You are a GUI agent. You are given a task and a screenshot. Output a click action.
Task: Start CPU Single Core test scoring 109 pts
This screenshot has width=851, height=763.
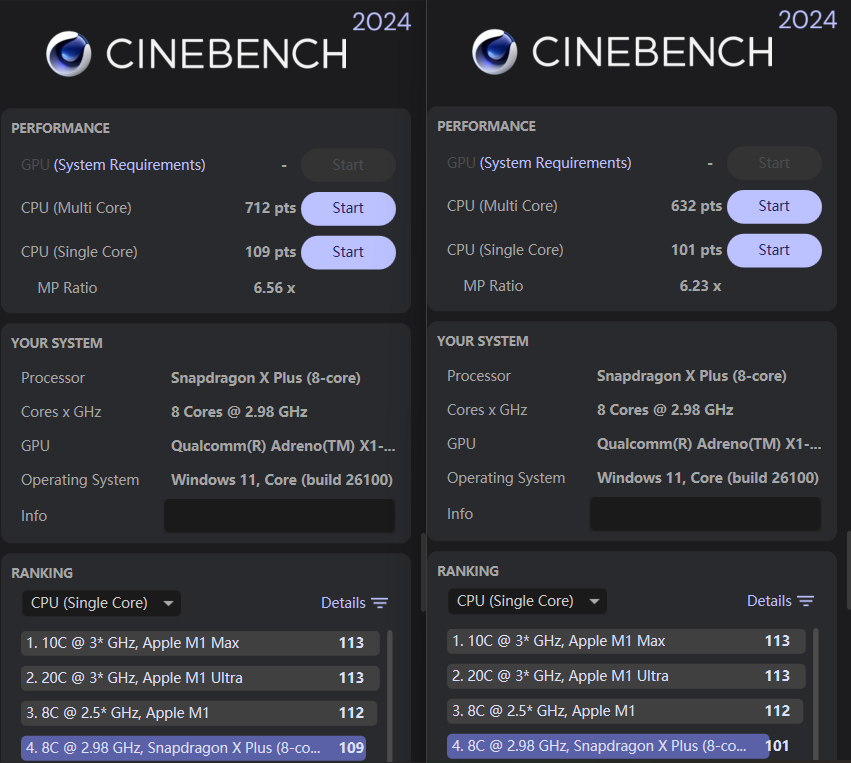[x=348, y=252]
